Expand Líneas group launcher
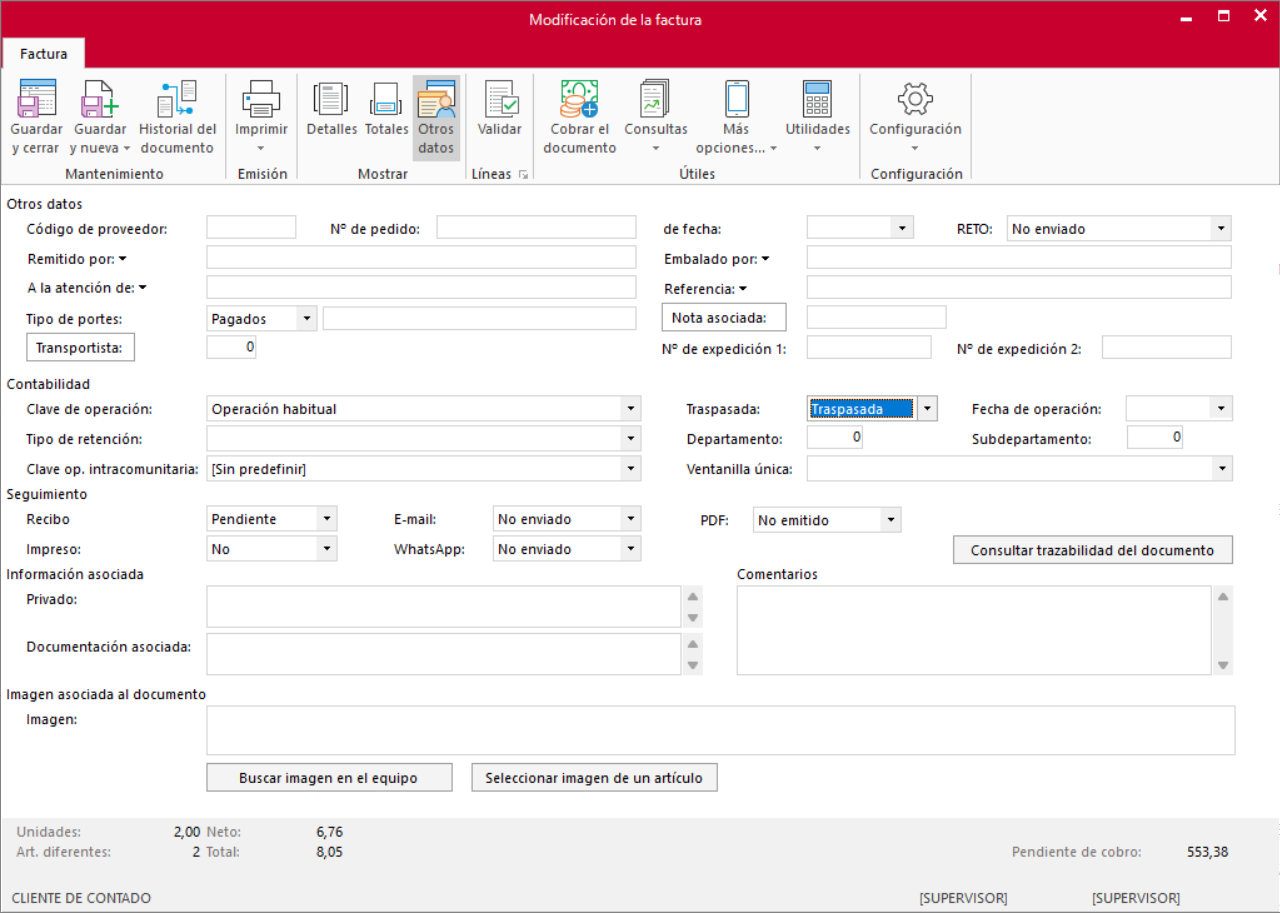This screenshot has width=1280, height=913. pyautogui.click(x=523, y=174)
